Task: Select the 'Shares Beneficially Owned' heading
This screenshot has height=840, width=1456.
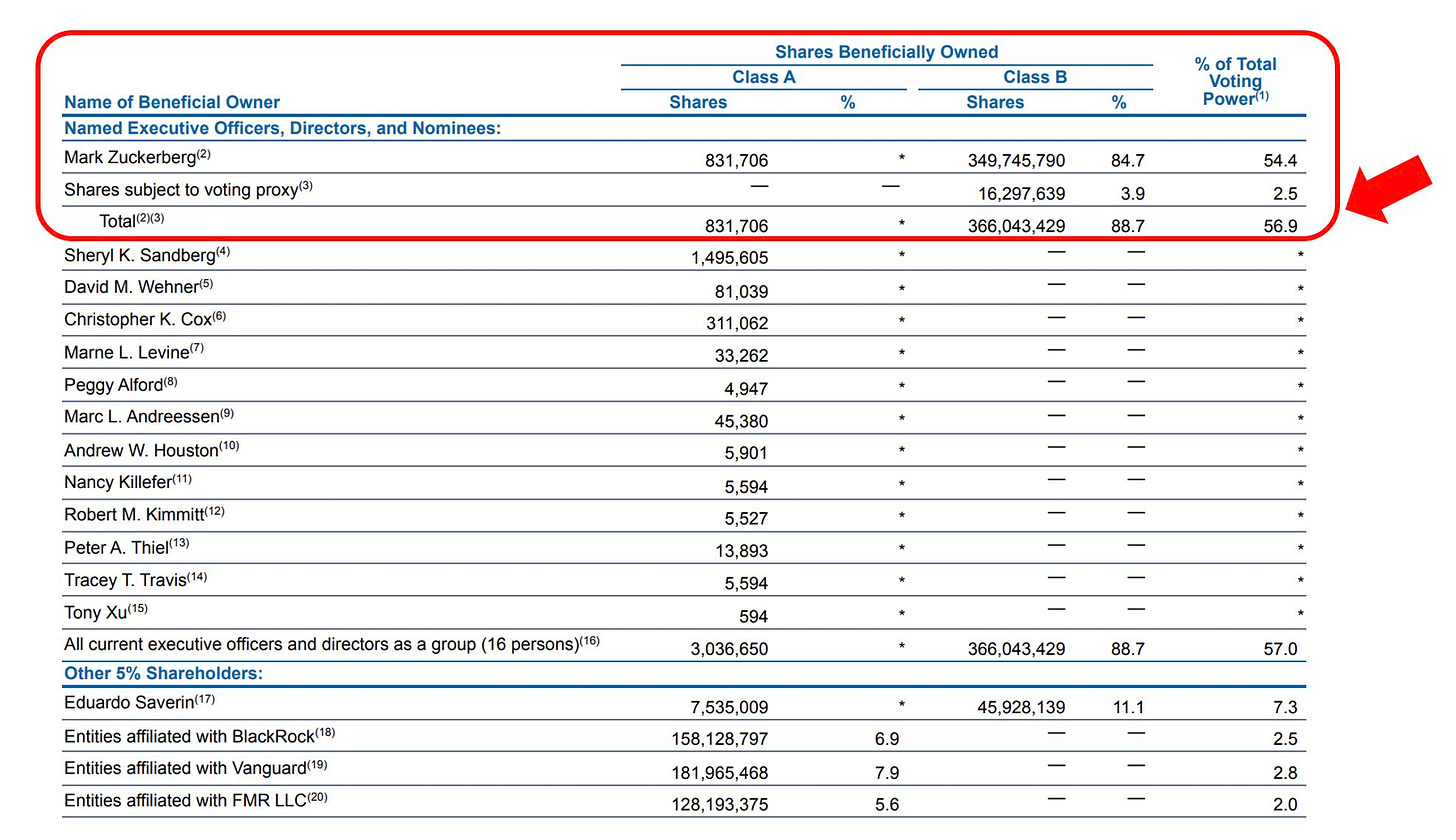Action: 886,52
